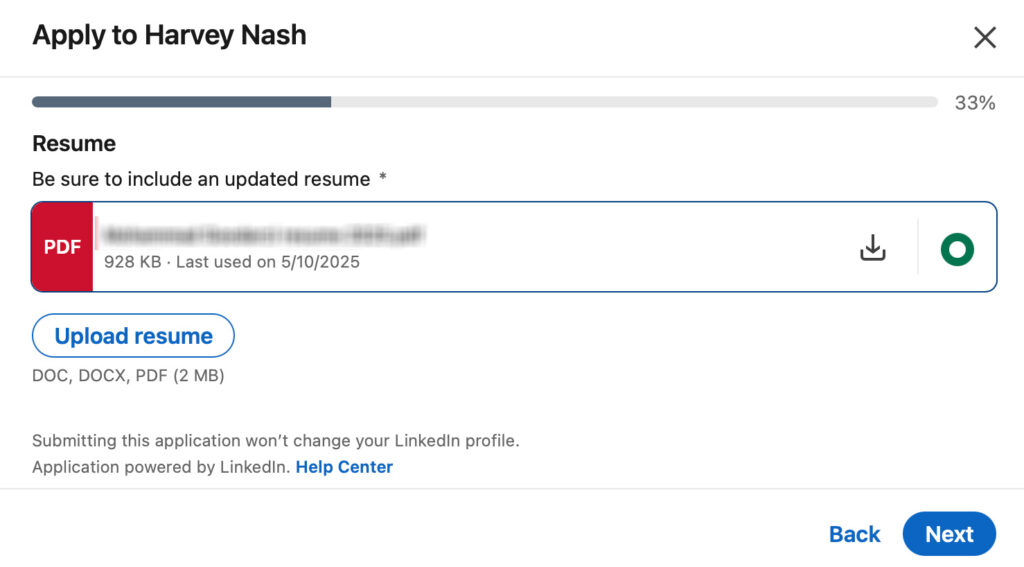Download the selected PDF resume
This screenshot has height=567, width=1024.
tap(872, 248)
